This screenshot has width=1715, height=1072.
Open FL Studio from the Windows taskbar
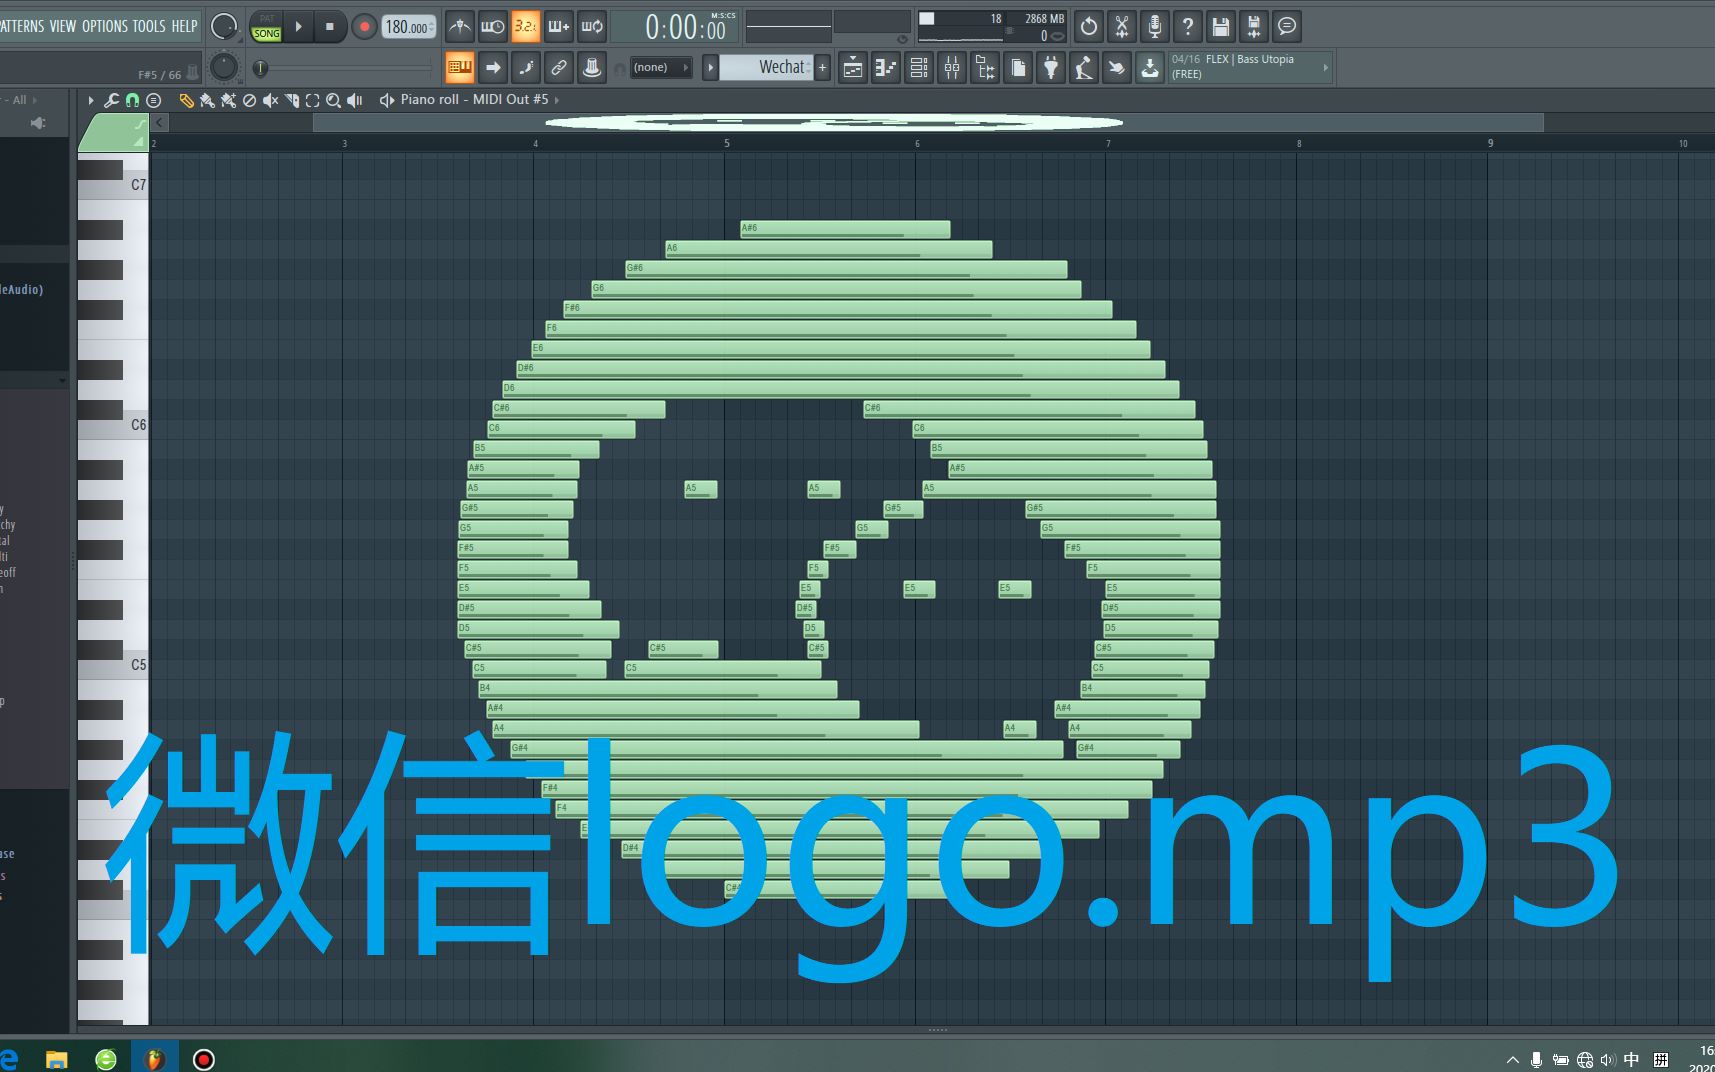point(155,1059)
